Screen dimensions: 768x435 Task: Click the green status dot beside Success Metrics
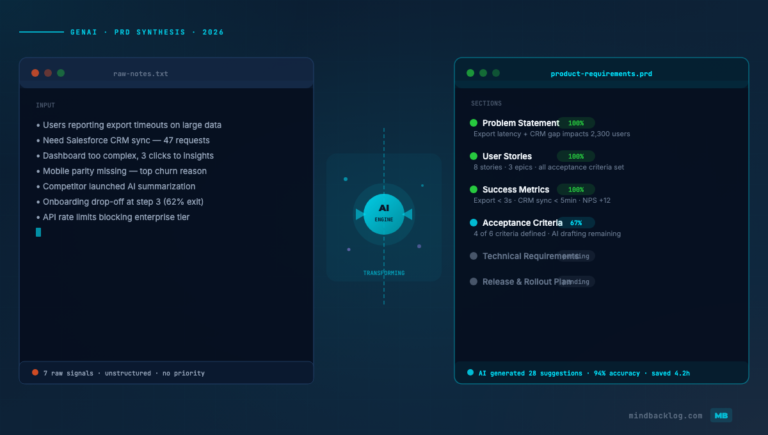coord(474,190)
